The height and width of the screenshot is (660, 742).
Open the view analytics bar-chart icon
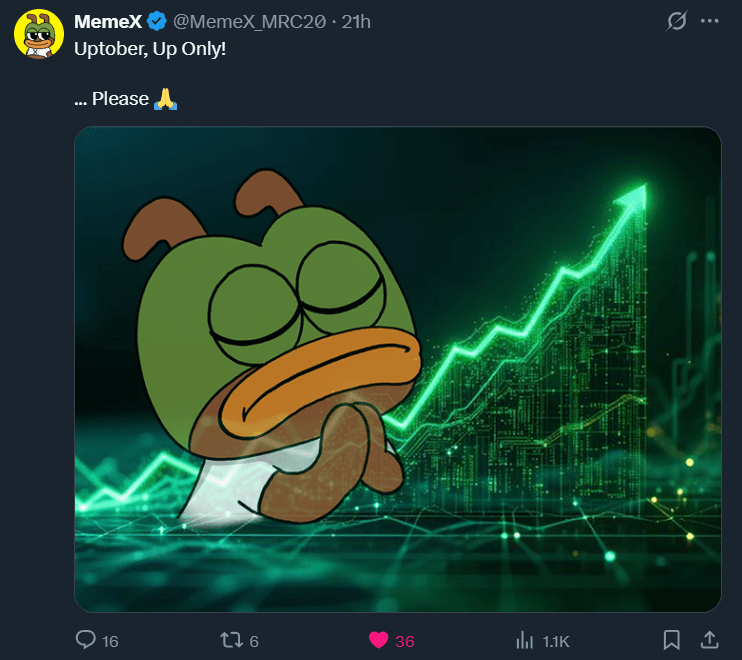pyautogui.click(x=524, y=640)
